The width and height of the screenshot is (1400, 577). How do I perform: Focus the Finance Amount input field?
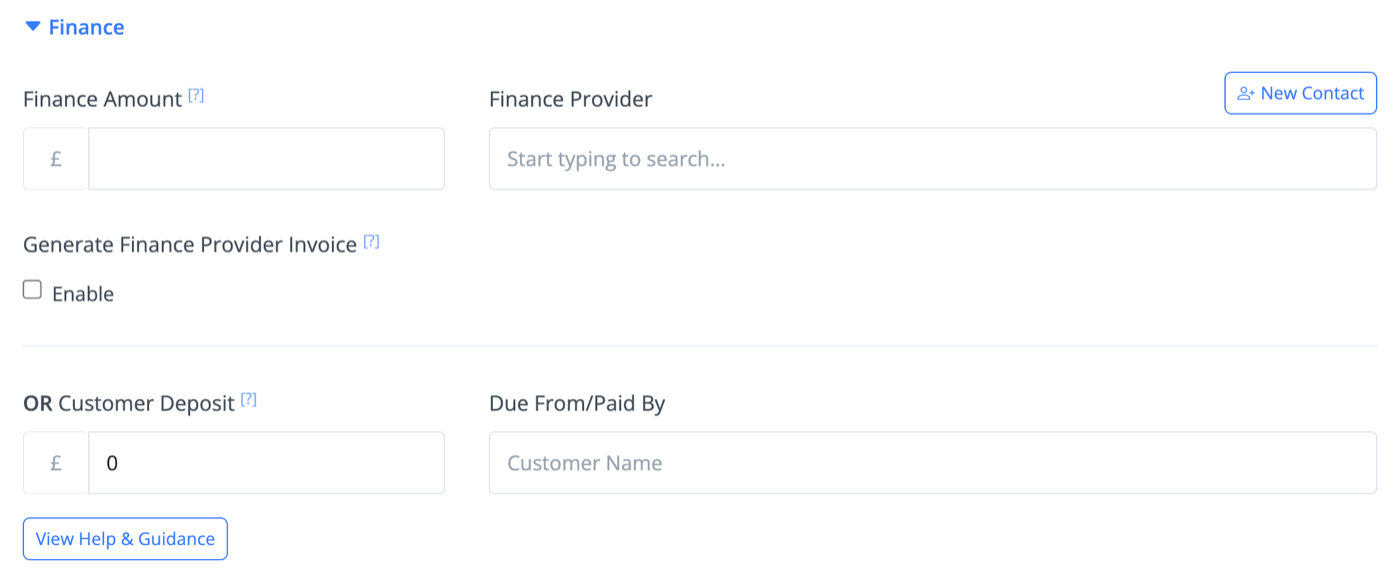click(266, 158)
